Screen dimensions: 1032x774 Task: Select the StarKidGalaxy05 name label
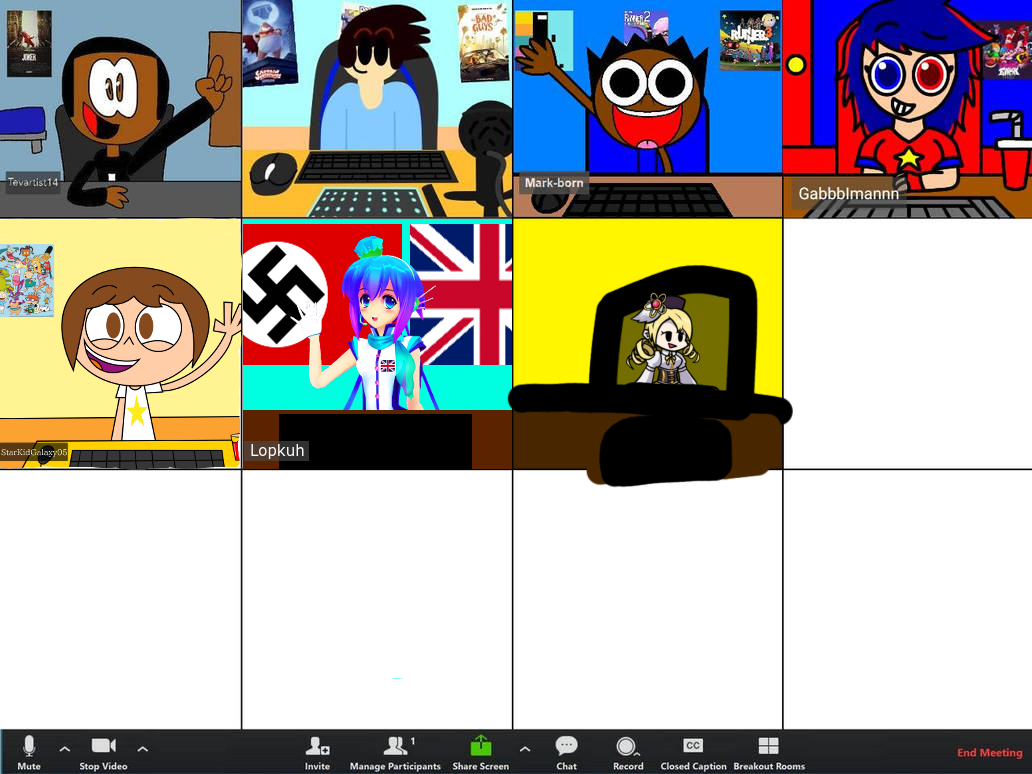coord(34,452)
